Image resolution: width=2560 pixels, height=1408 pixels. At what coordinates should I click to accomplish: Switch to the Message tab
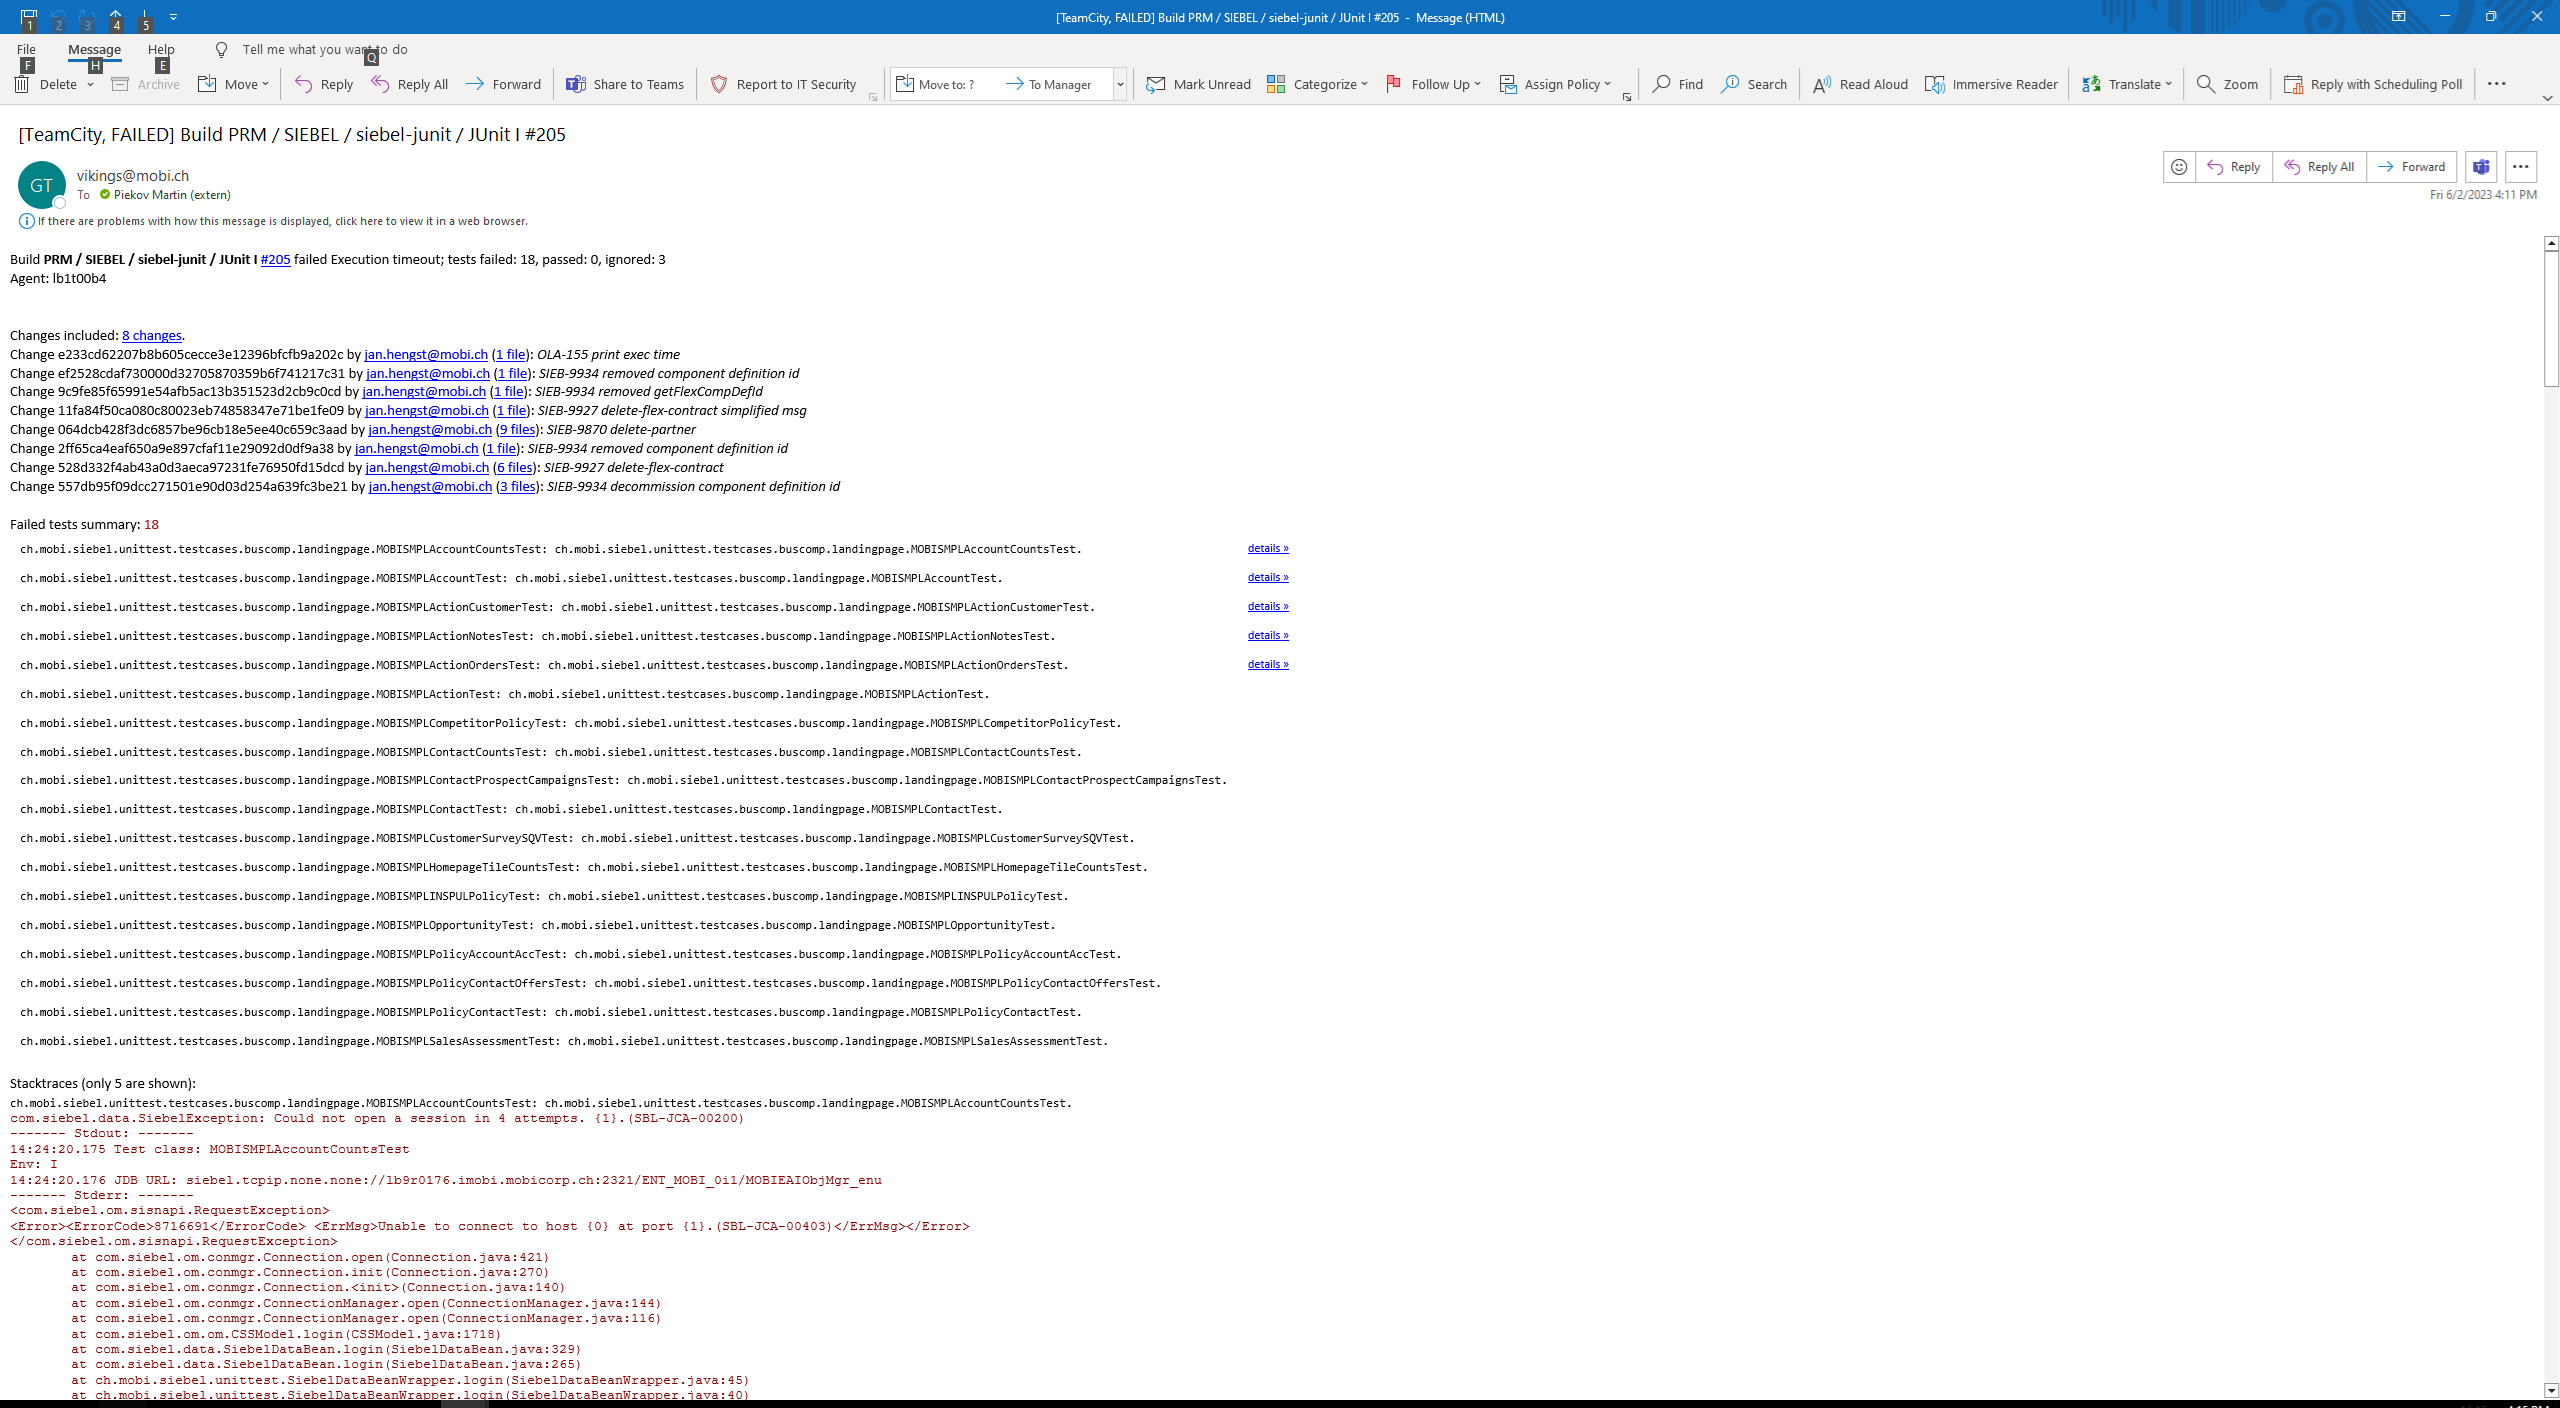point(94,49)
